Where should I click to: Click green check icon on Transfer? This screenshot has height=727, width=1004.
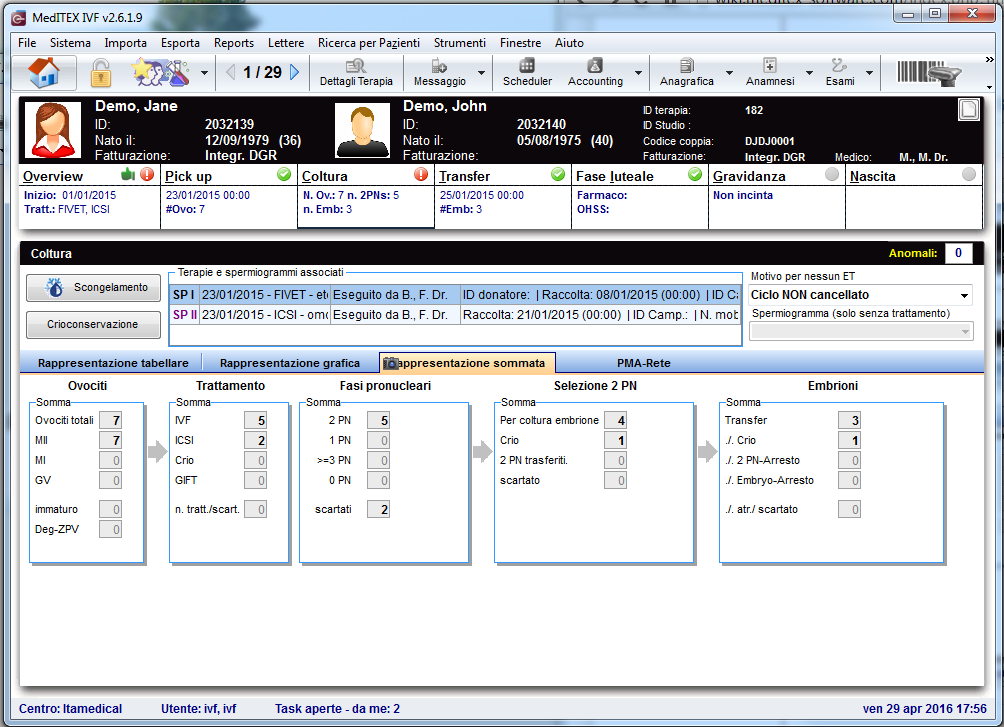tap(558, 174)
